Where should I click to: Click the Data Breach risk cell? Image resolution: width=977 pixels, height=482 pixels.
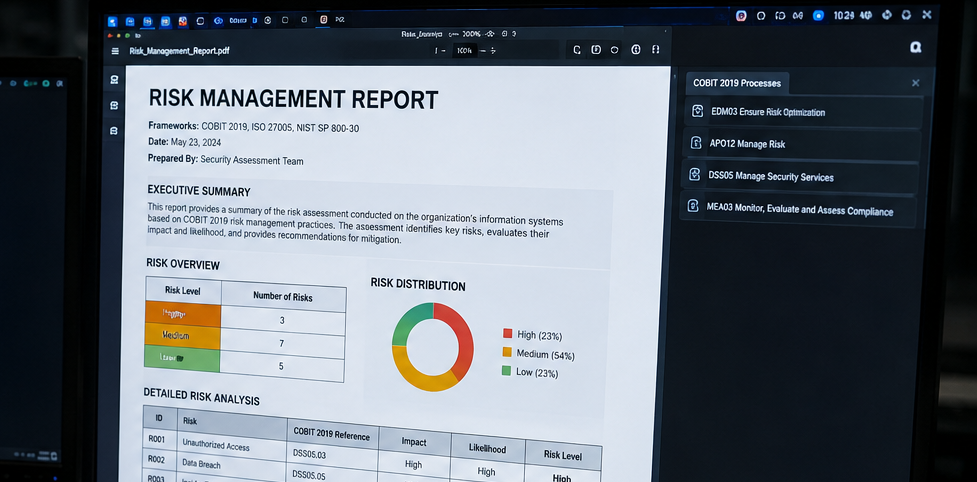coord(232,465)
